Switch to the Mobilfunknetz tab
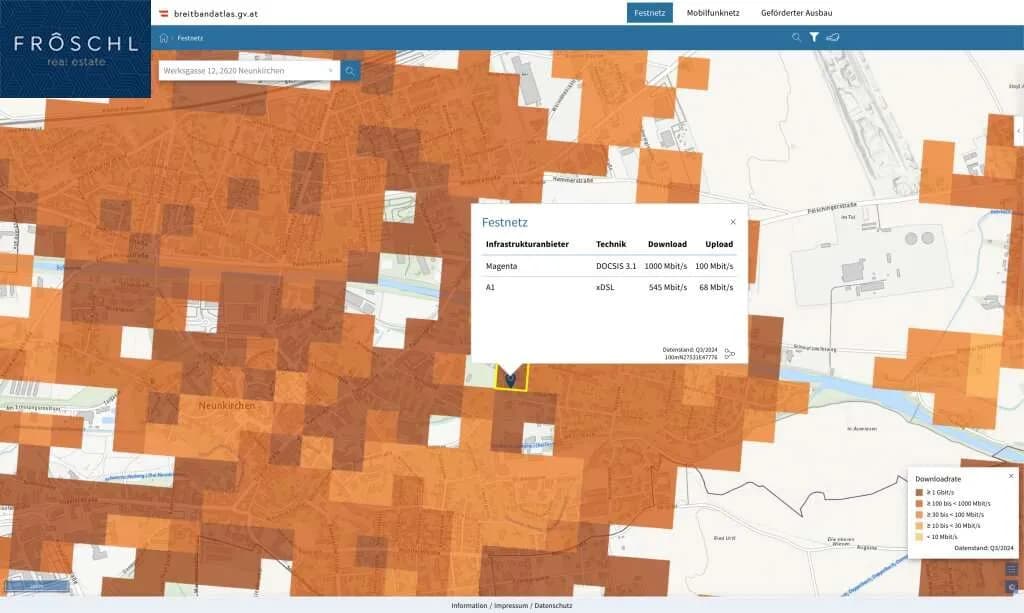This screenshot has height=613, width=1024. coord(712,12)
